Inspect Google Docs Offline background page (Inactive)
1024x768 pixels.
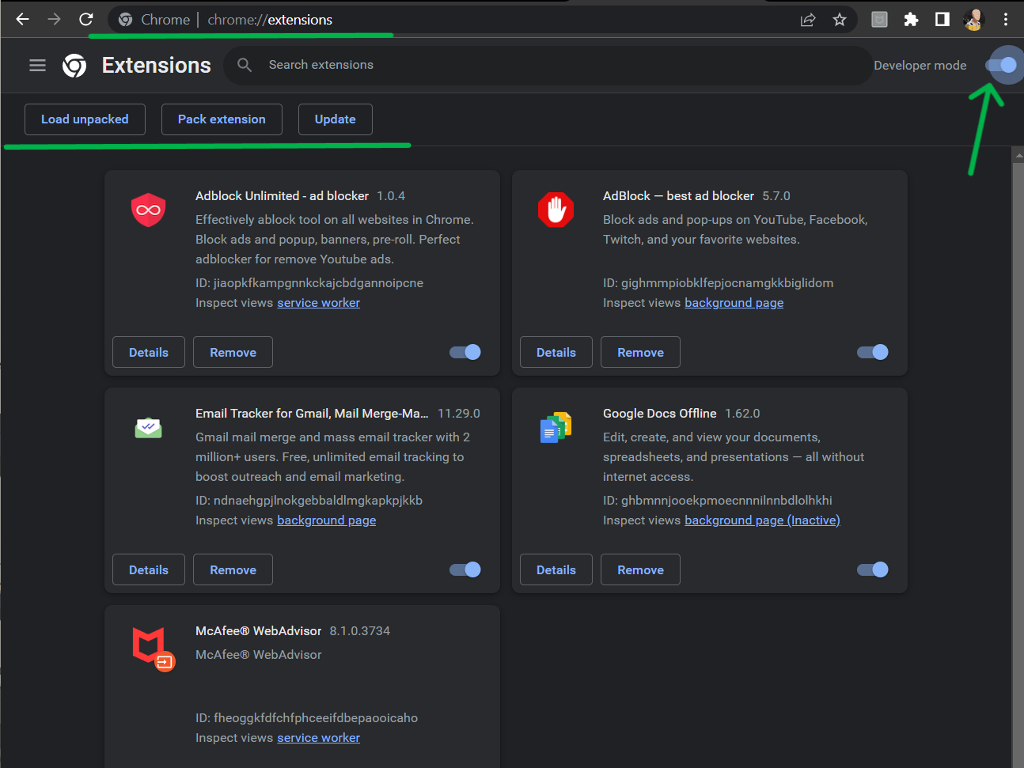(x=762, y=520)
